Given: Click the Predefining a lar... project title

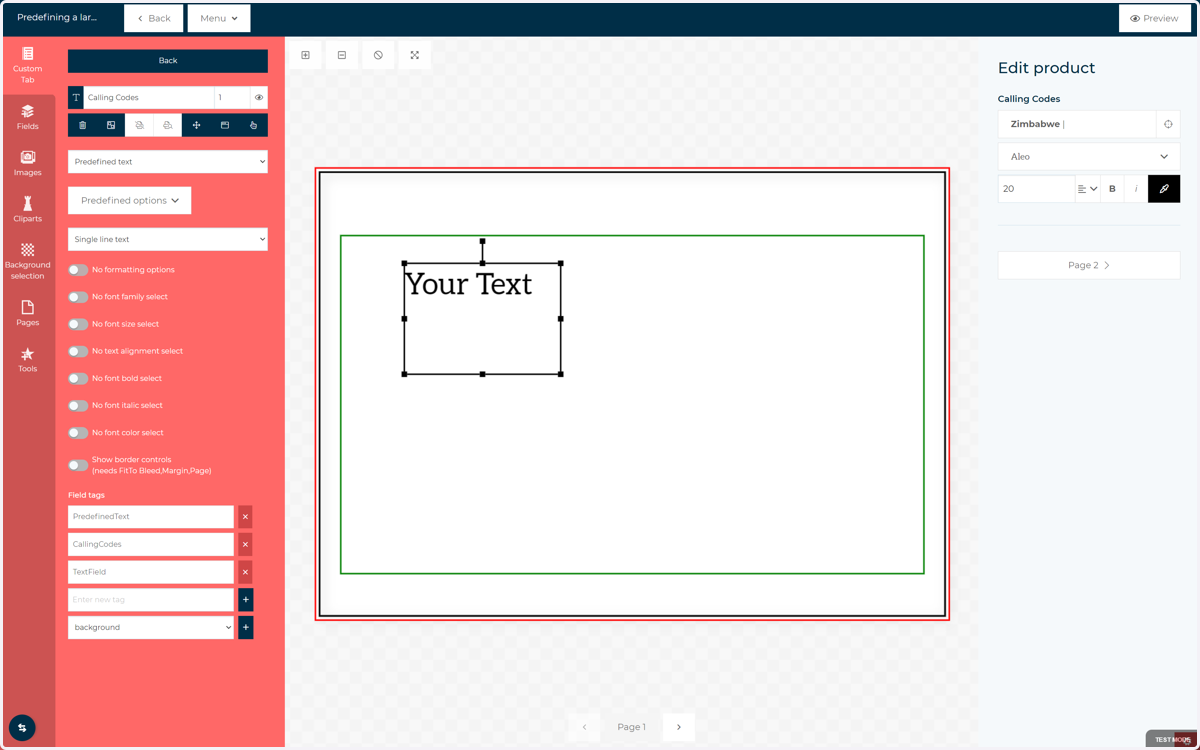Looking at the screenshot, I should point(57,18).
